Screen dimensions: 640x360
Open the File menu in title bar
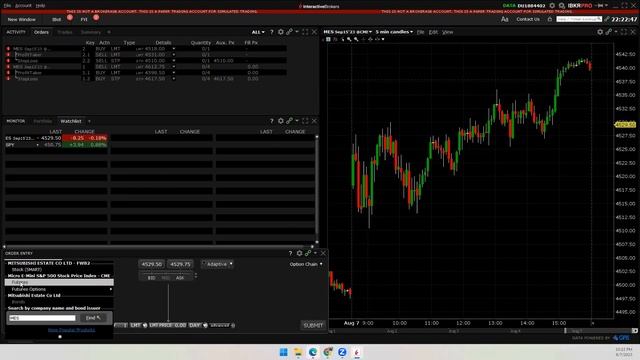coord(7,6)
